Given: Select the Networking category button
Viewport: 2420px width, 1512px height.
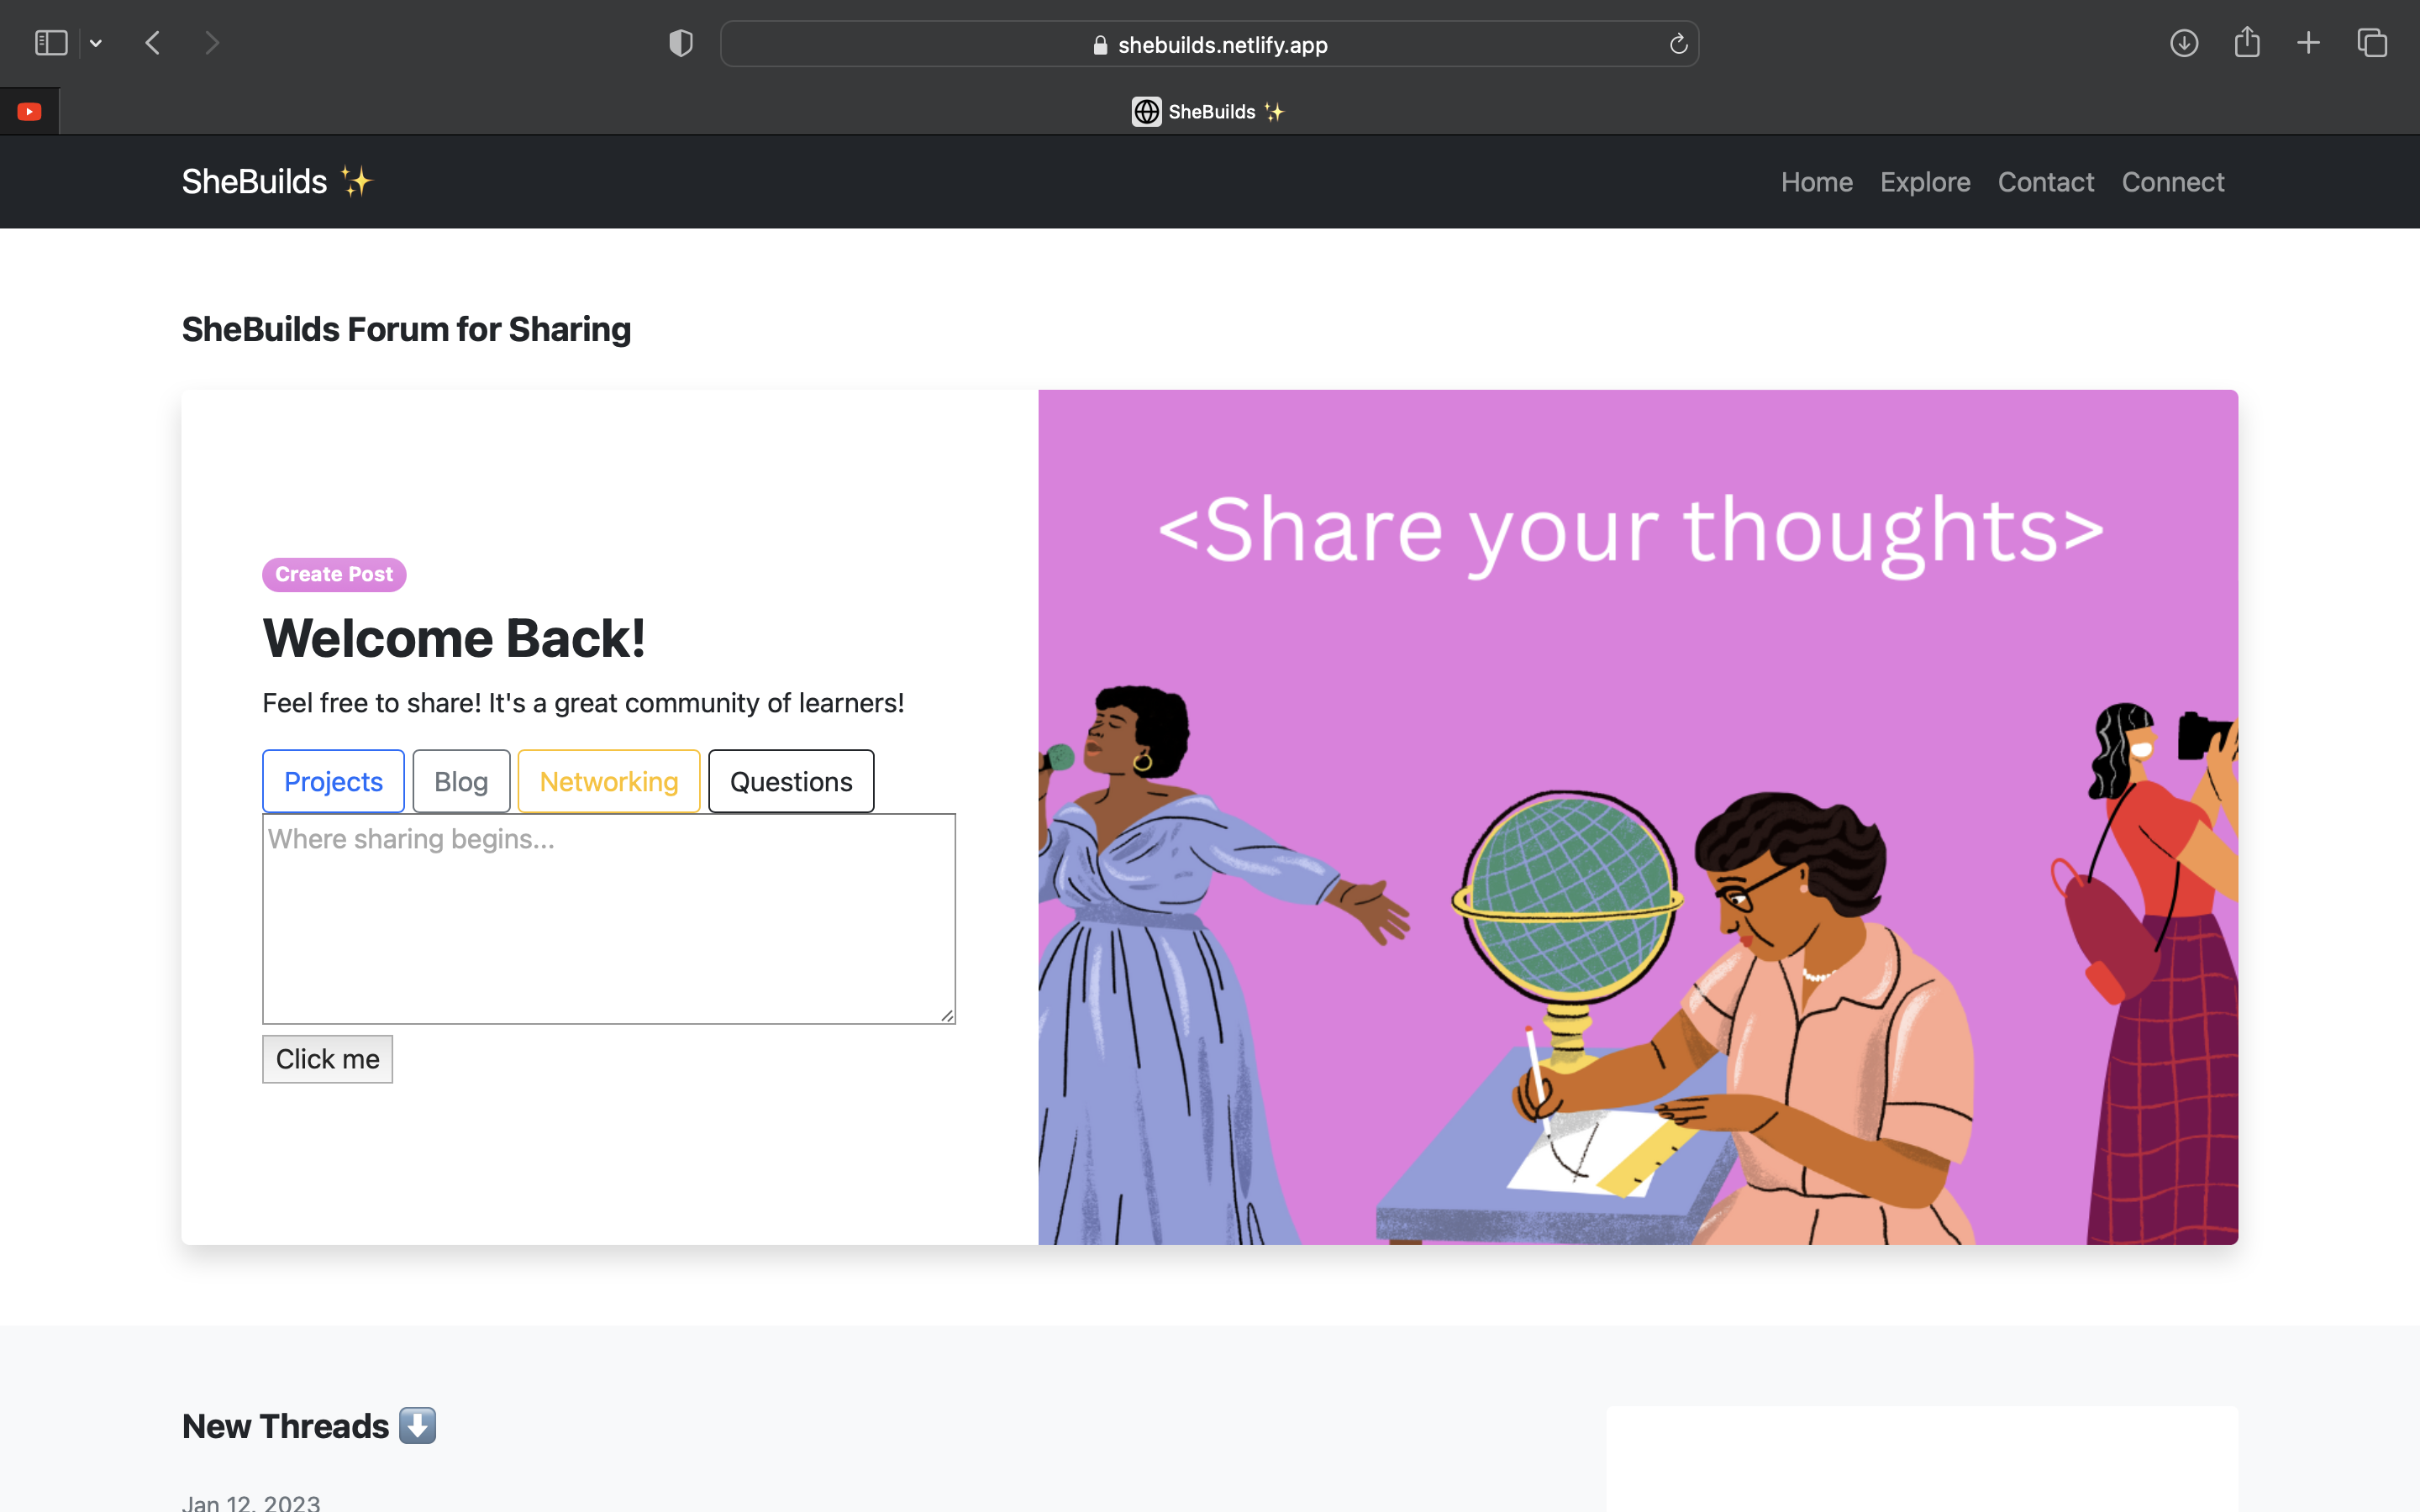Looking at the screenshot, I should (x=608, y=781).
